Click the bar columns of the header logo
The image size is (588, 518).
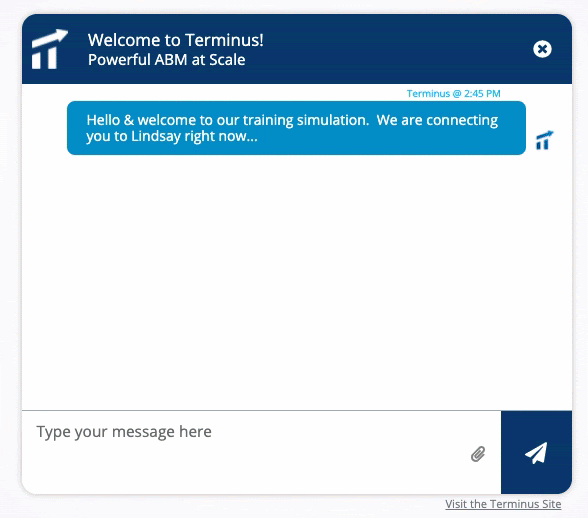click(44, 59)
